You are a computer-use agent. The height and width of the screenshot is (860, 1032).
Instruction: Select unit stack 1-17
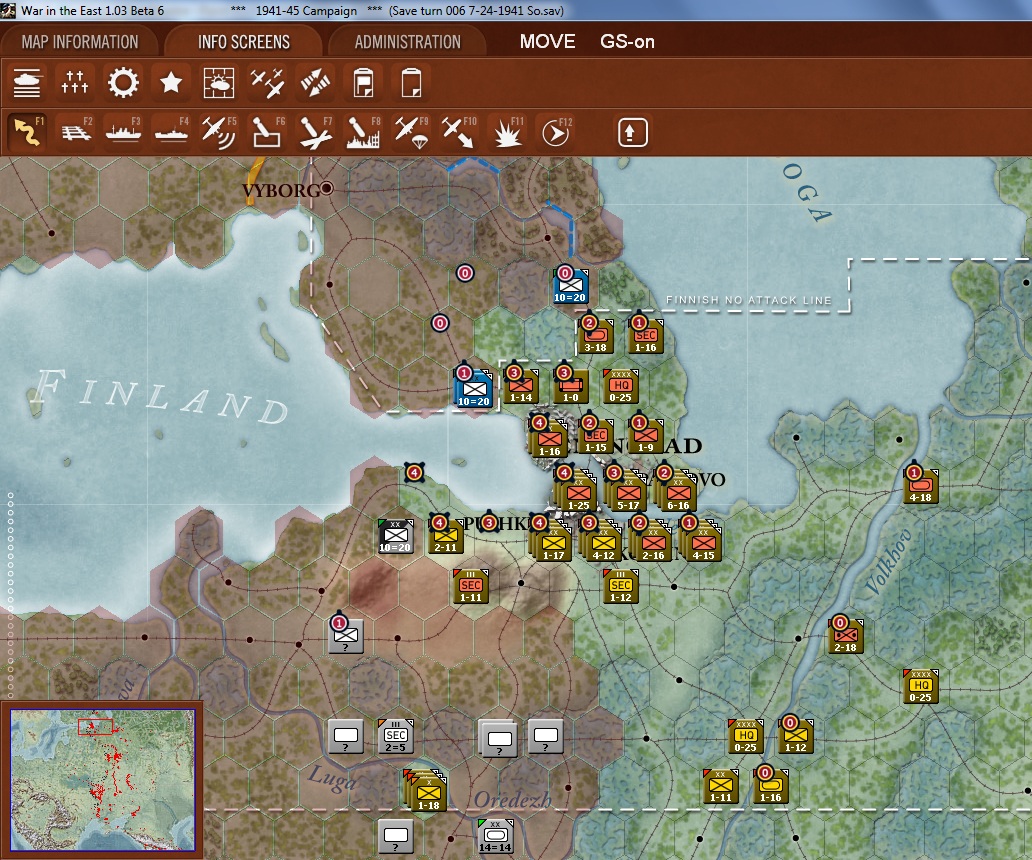tap(552, 543)
